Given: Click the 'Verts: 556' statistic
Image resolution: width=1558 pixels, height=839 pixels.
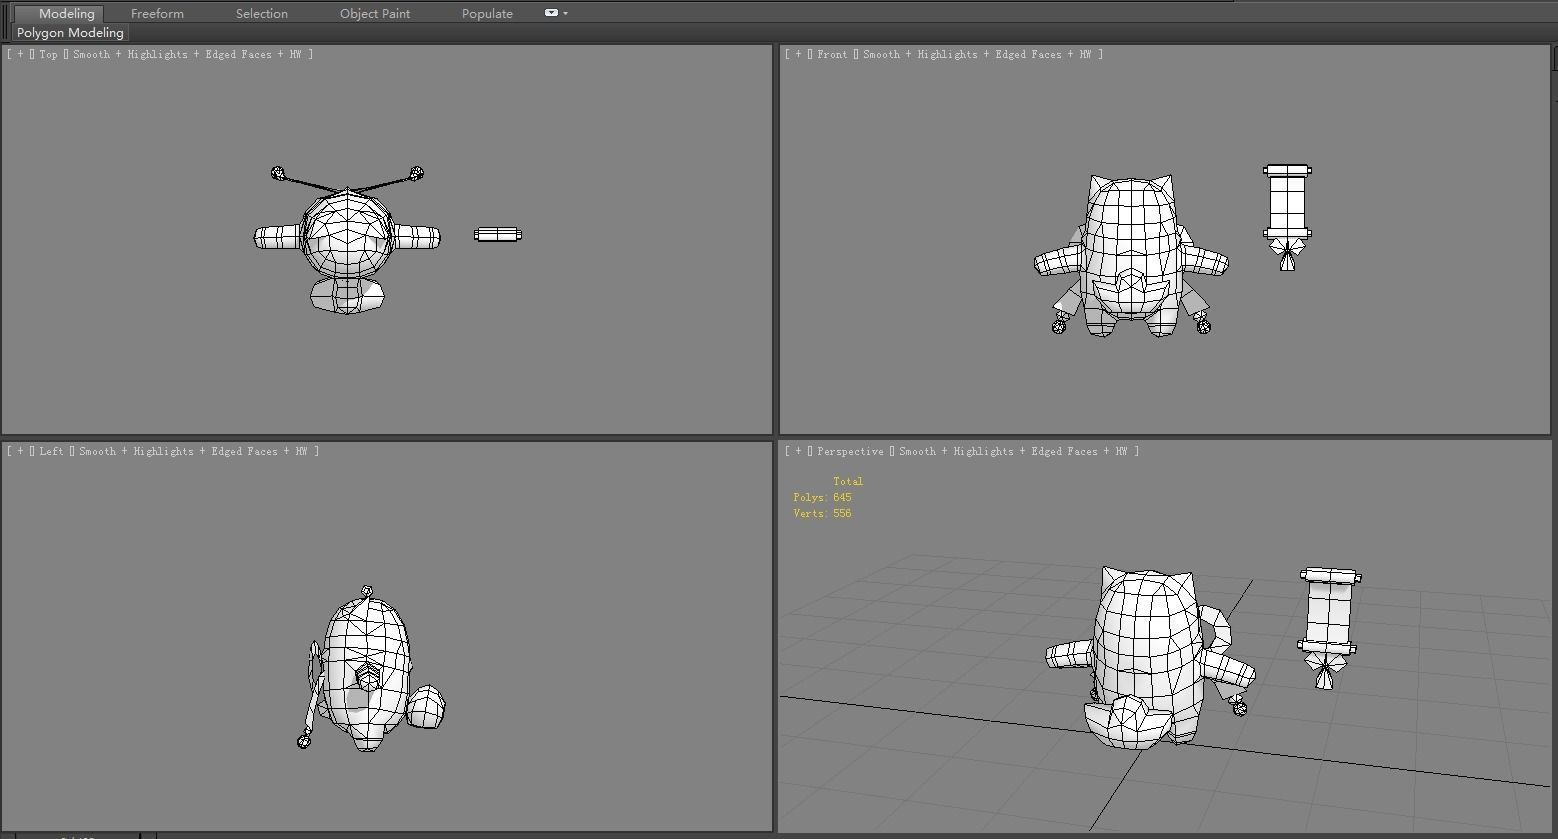Looking at the screenshot, I should [822, 513].
